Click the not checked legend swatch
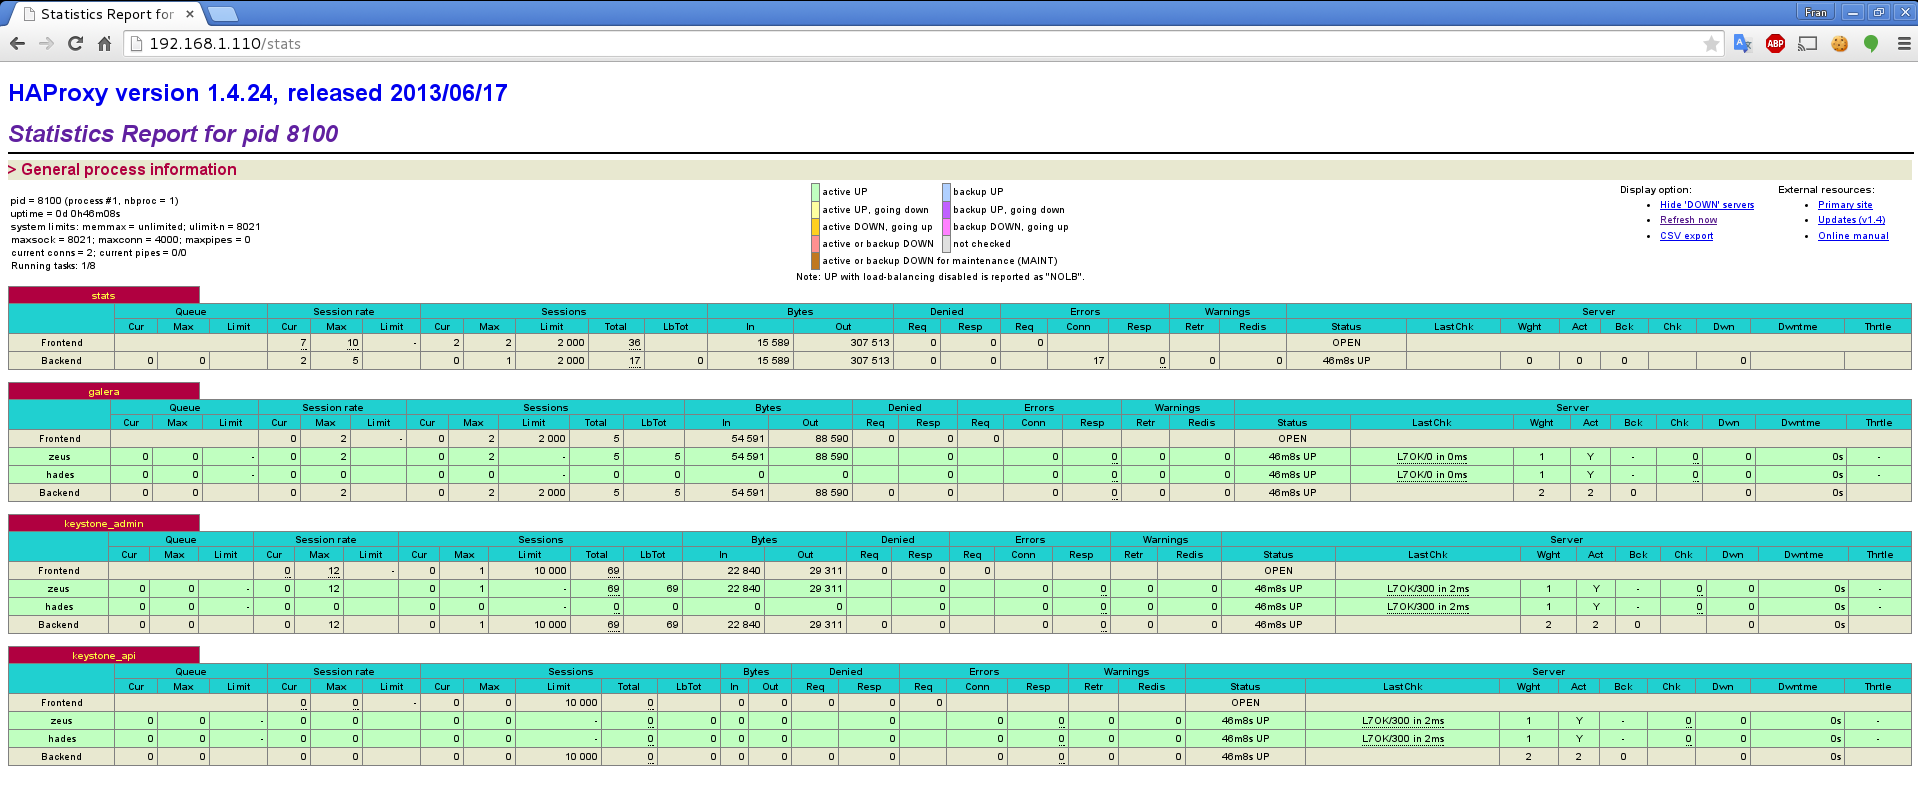 (946, 244)
